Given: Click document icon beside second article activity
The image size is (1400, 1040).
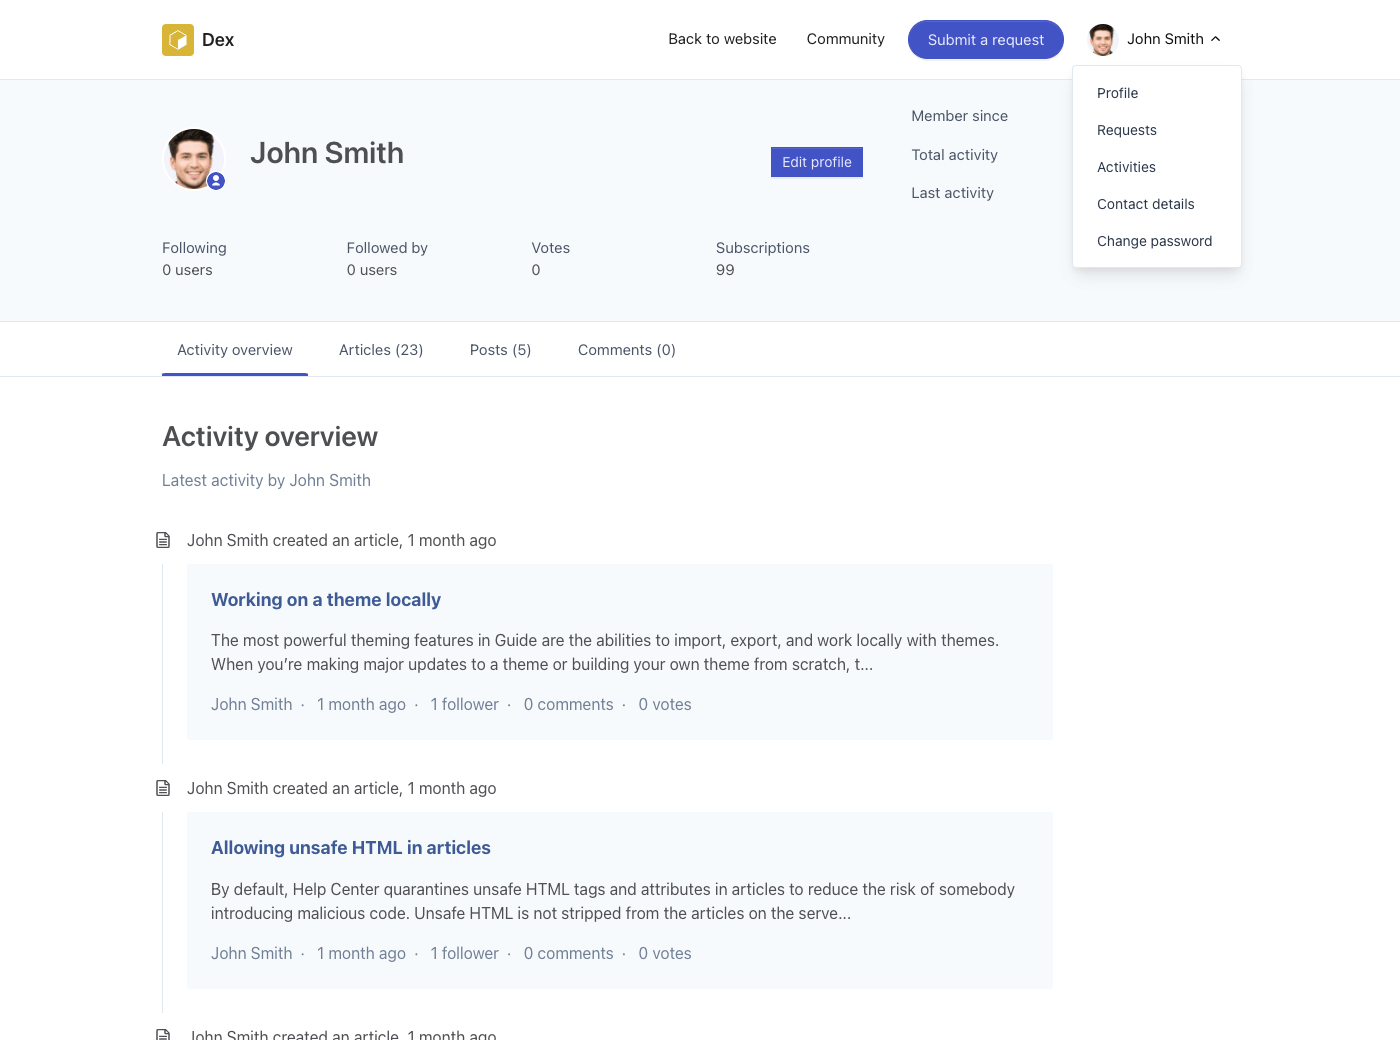Looking at the screenshot, I should [163, 788].
